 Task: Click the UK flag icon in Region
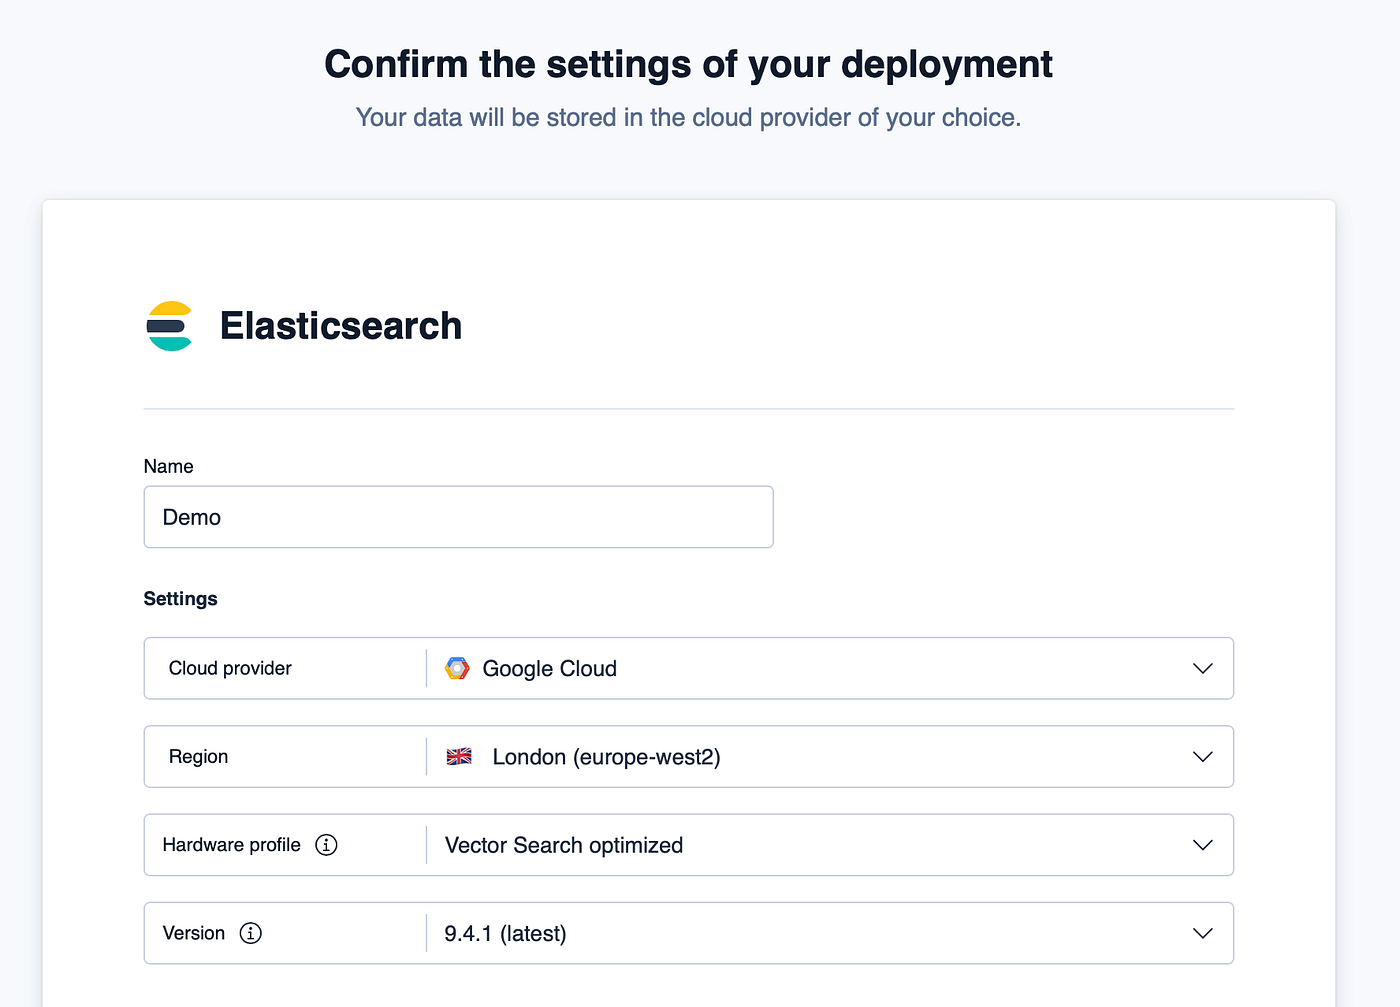(x=459, y=757)
